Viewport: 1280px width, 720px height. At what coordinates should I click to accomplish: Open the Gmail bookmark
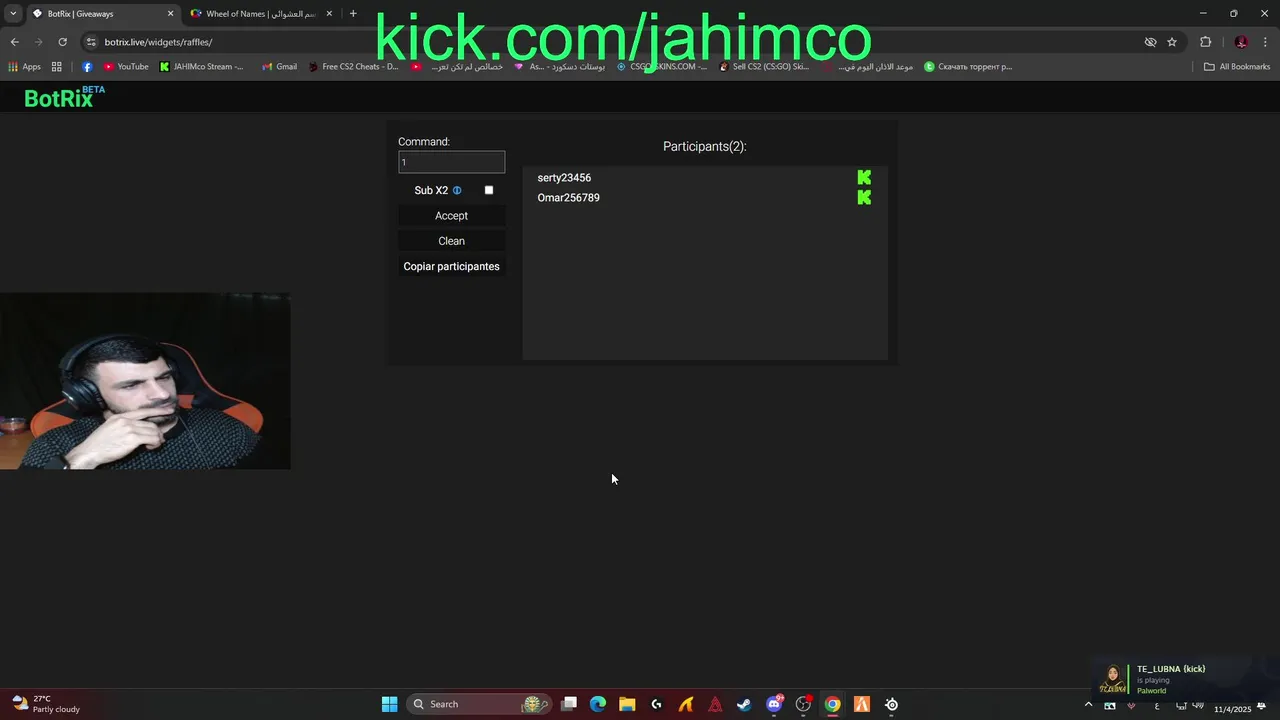point(279,67)
